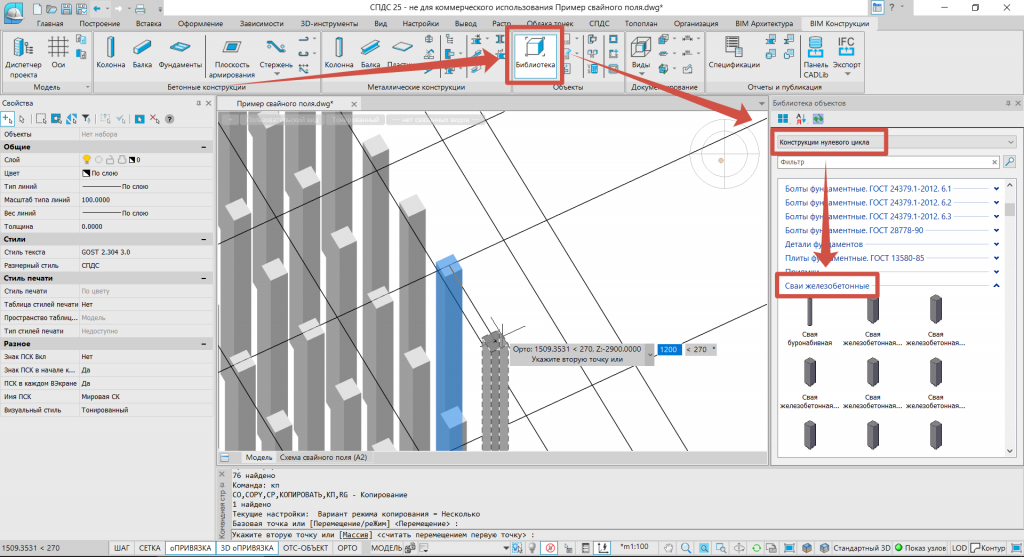Collapse the Общие properties section

204,147
